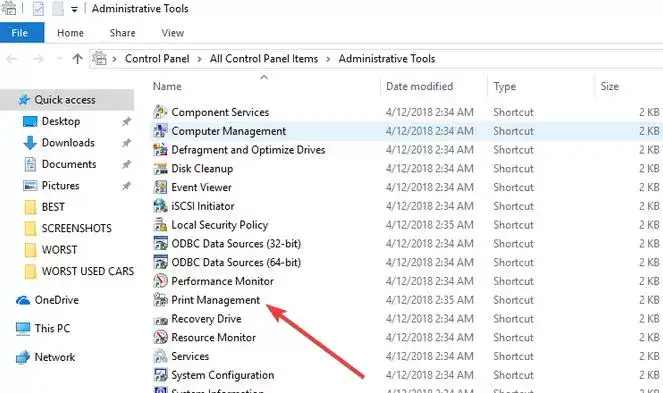Image resolution: width=663 pixels, height=393 pixels.
Task: Click 2 KB size in Disk Cleanup row
Action: pos(649,169)
